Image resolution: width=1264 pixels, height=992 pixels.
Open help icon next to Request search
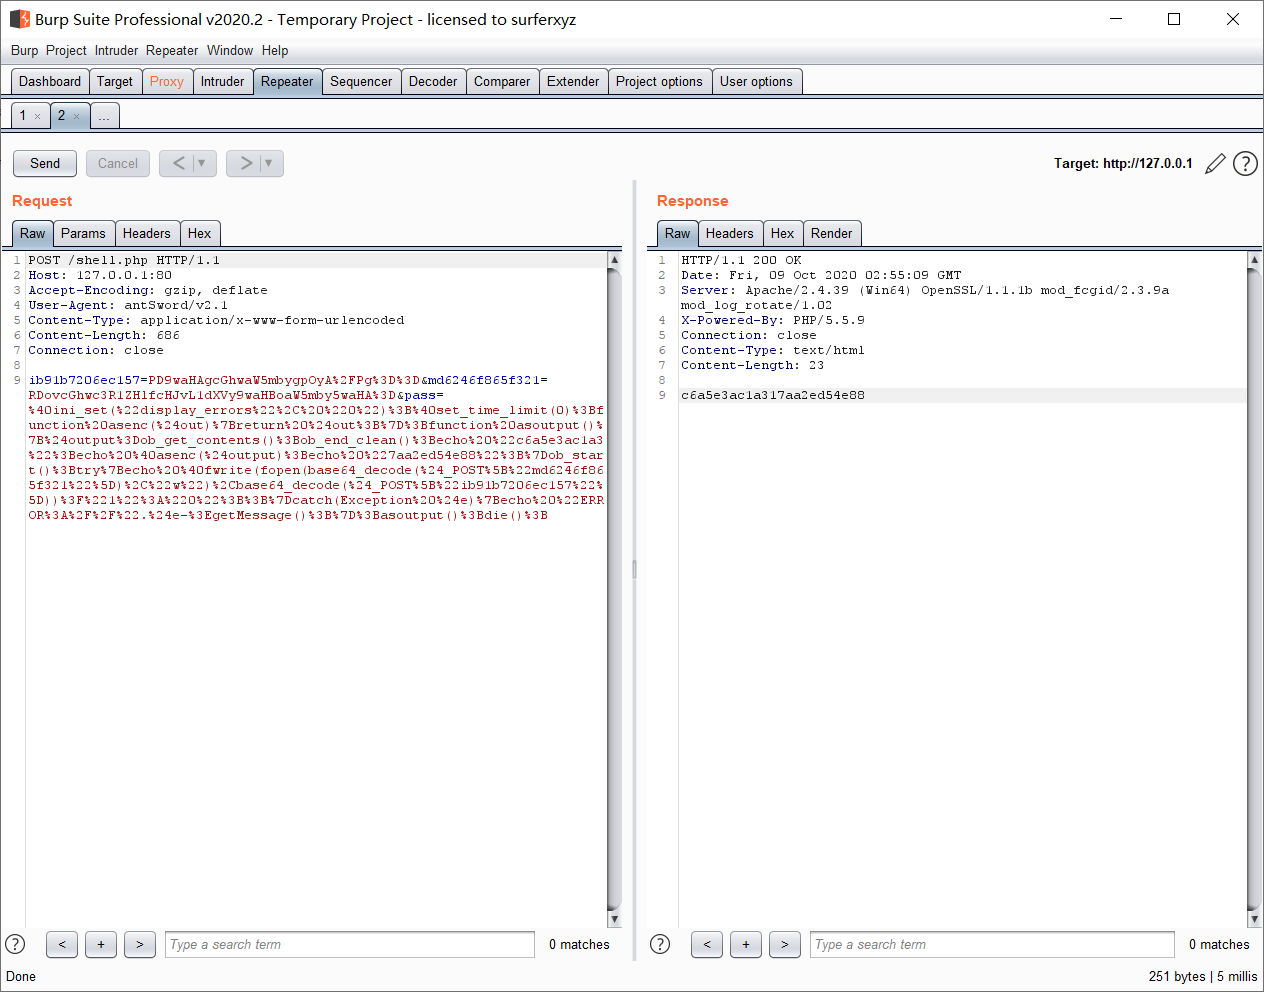[15, 944]
